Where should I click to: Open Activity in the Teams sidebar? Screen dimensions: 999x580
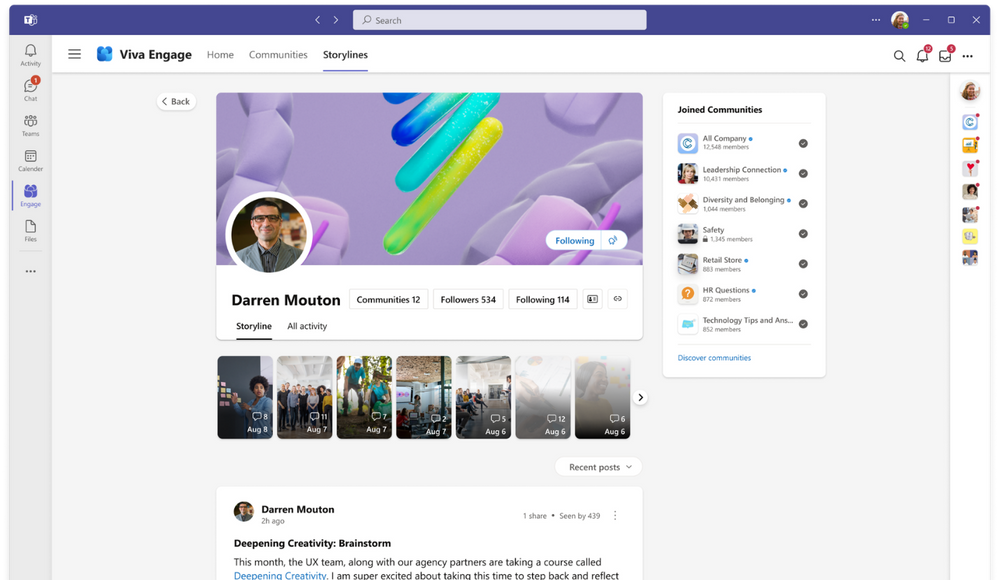coord(30,55)
